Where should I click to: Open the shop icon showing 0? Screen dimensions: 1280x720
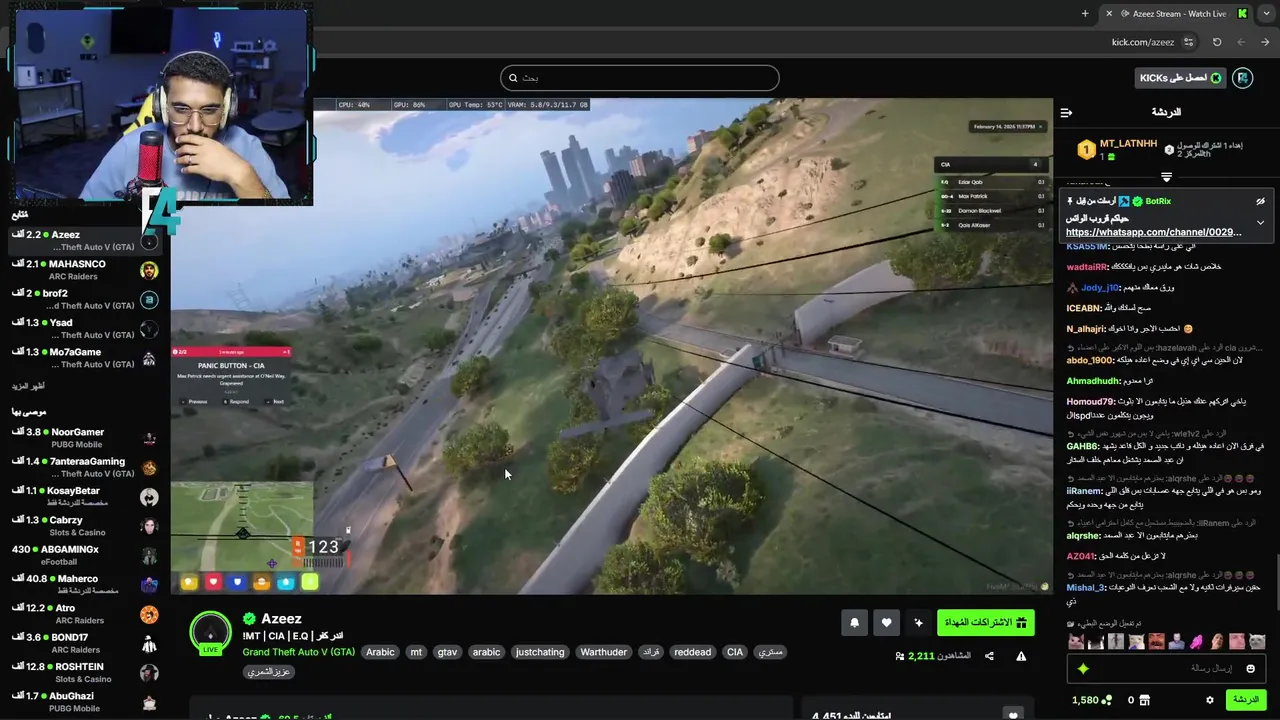coord(1138,700)
